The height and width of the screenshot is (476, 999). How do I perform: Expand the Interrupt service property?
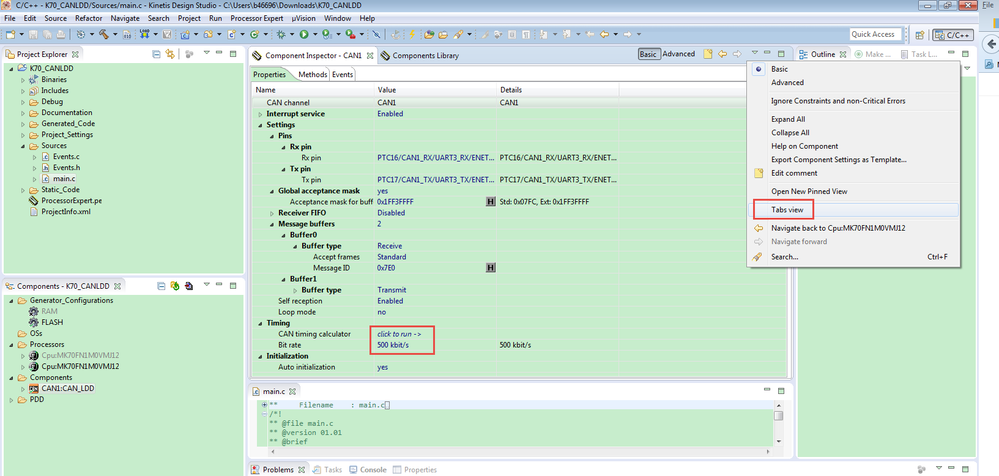260,114
